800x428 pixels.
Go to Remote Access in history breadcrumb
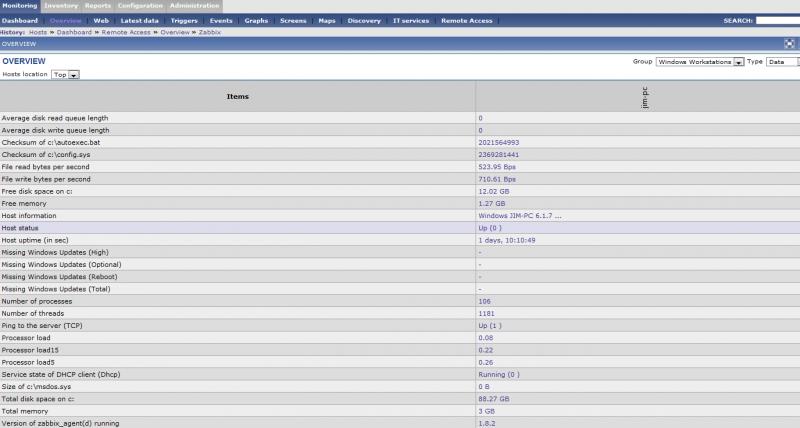[126, 32]
